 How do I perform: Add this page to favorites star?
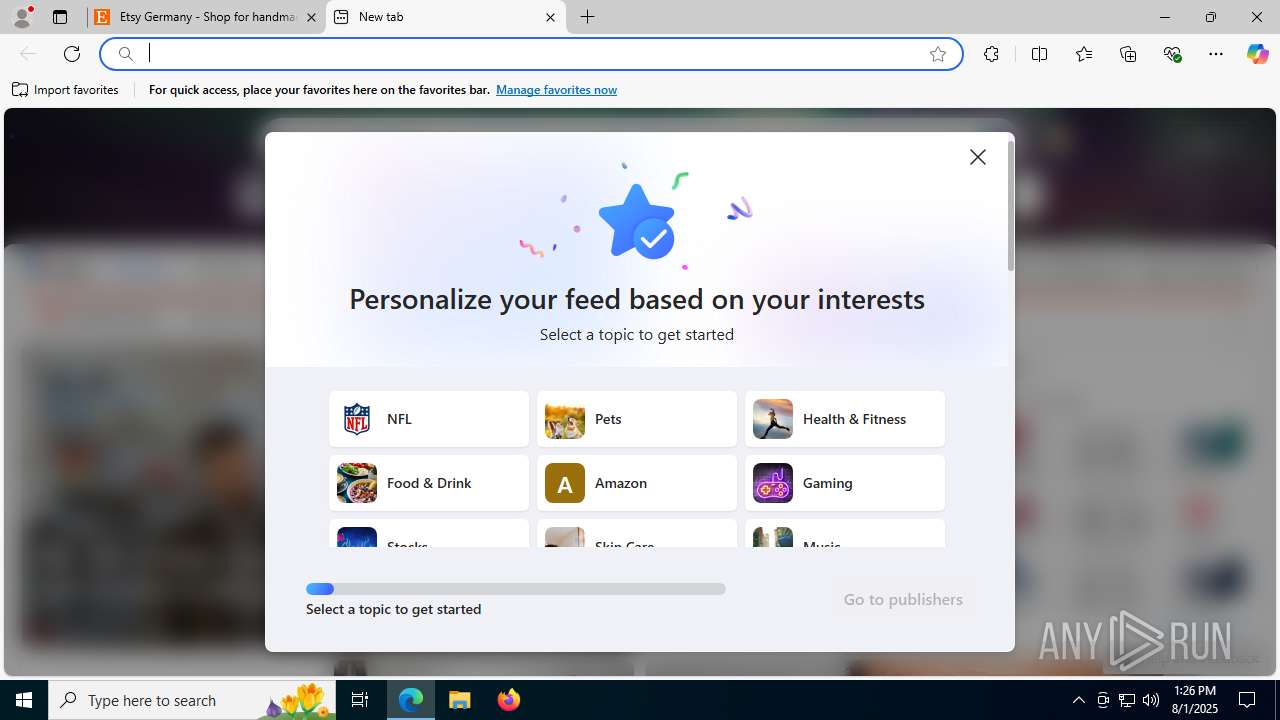(938, 54)
